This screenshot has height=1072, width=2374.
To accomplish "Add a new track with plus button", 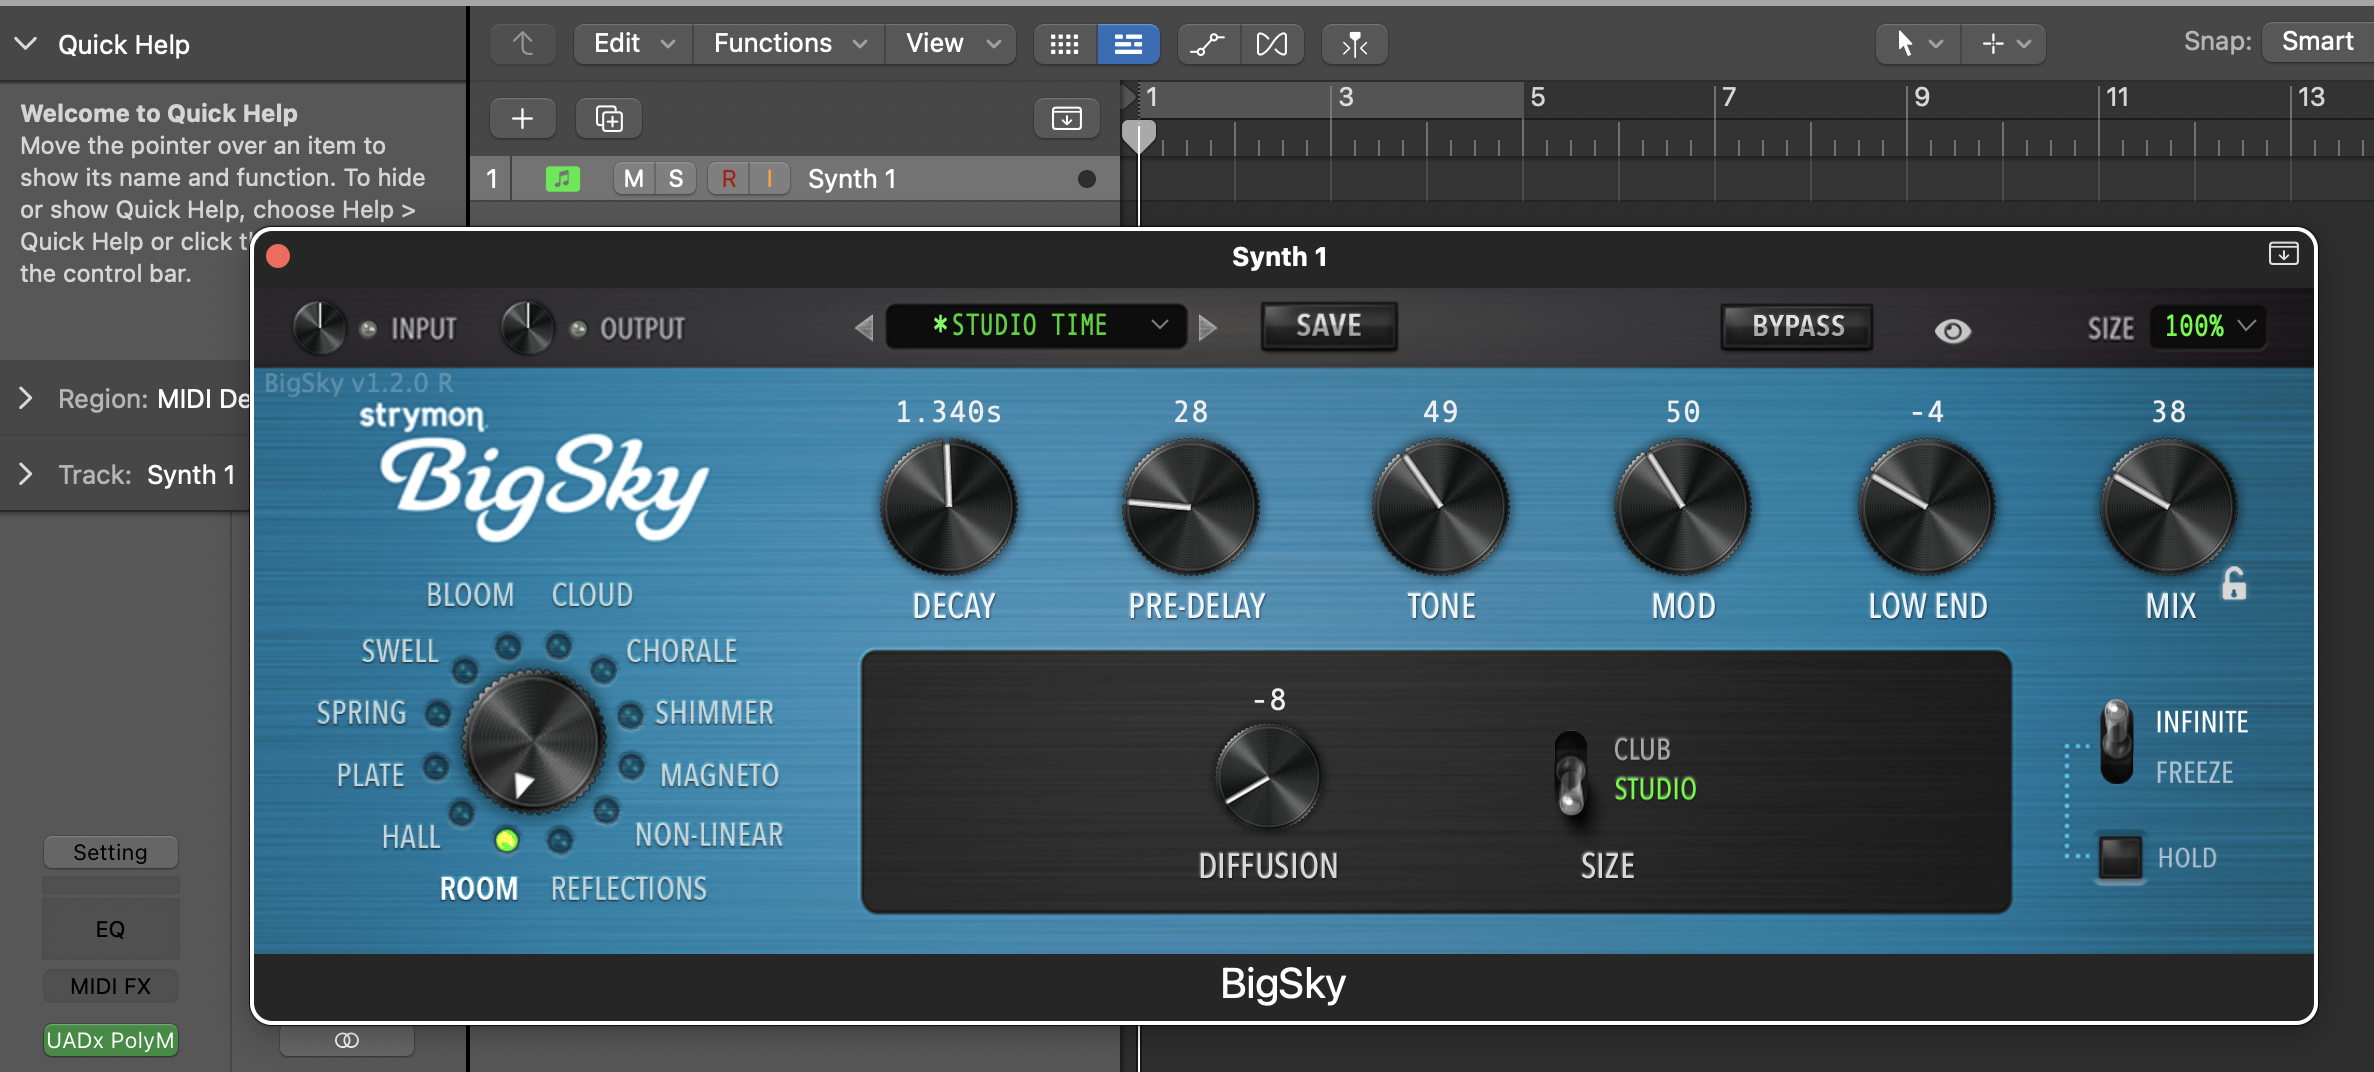I will [522, 119].
